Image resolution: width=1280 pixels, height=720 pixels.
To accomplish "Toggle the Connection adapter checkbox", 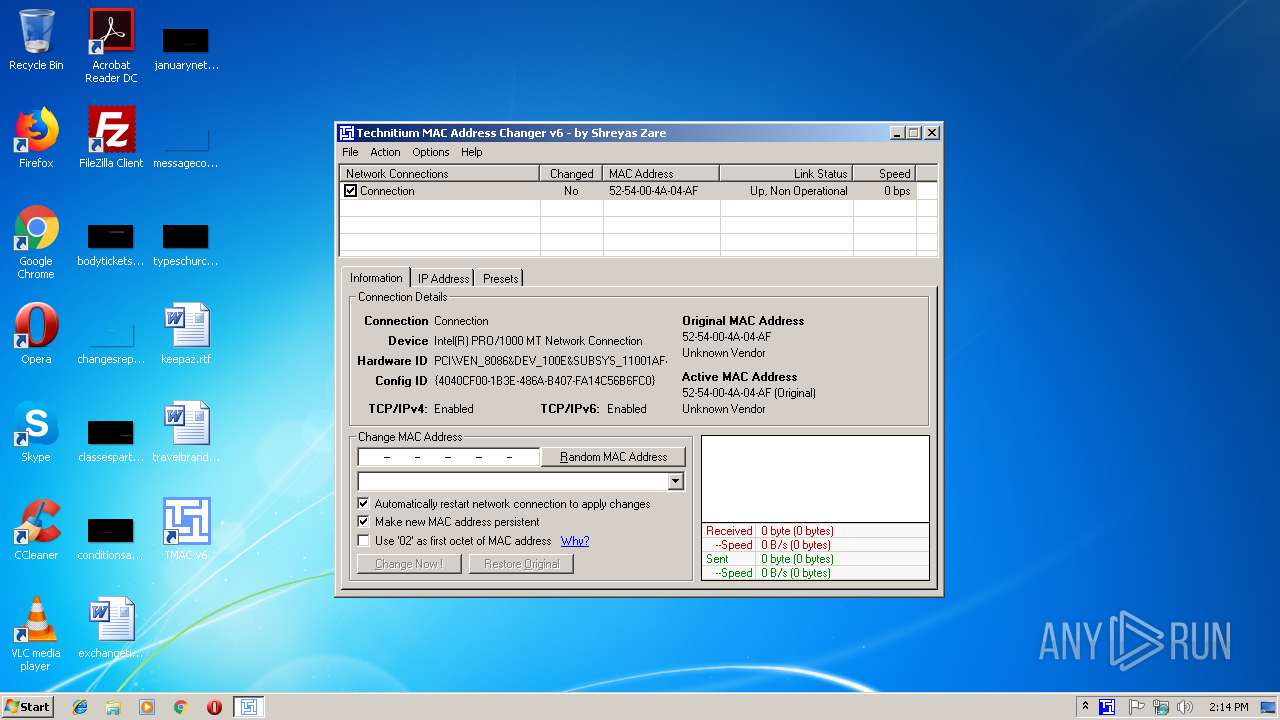I will pyautogui.click(x=350, y=191).
